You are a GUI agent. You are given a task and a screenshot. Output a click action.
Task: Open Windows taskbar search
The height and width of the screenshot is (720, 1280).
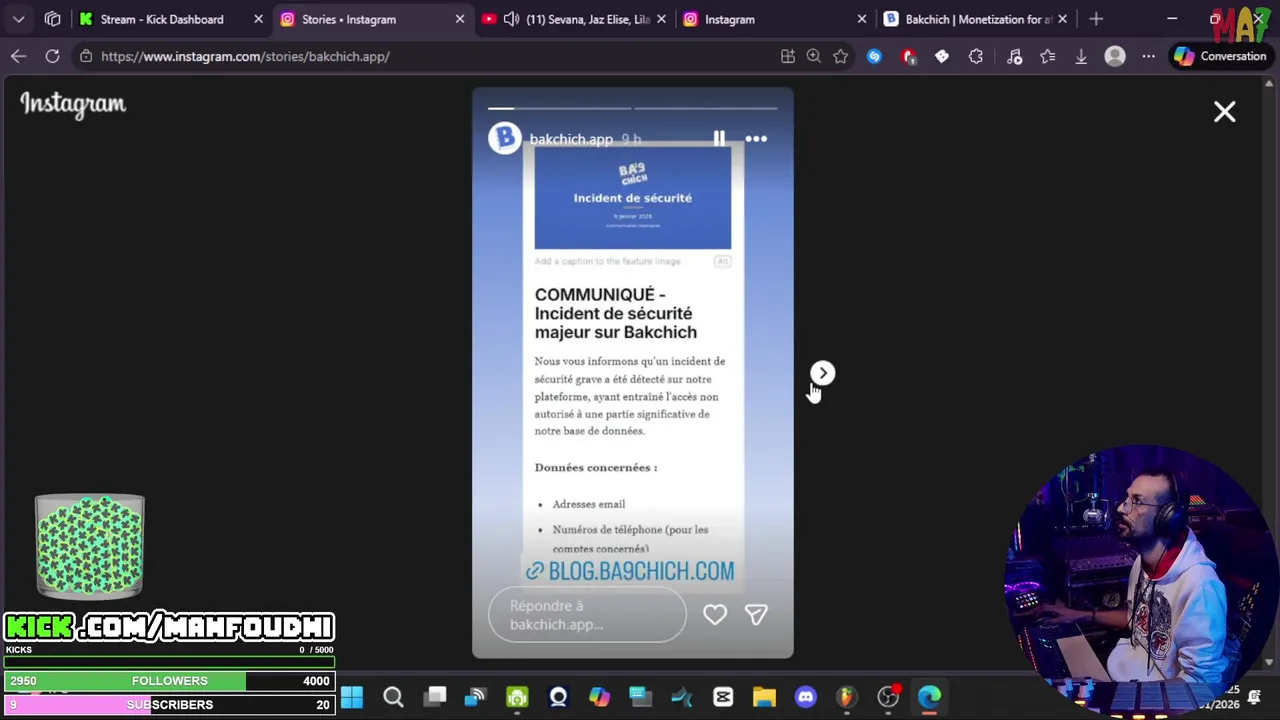pyautogui.click(x=393, y=697)
